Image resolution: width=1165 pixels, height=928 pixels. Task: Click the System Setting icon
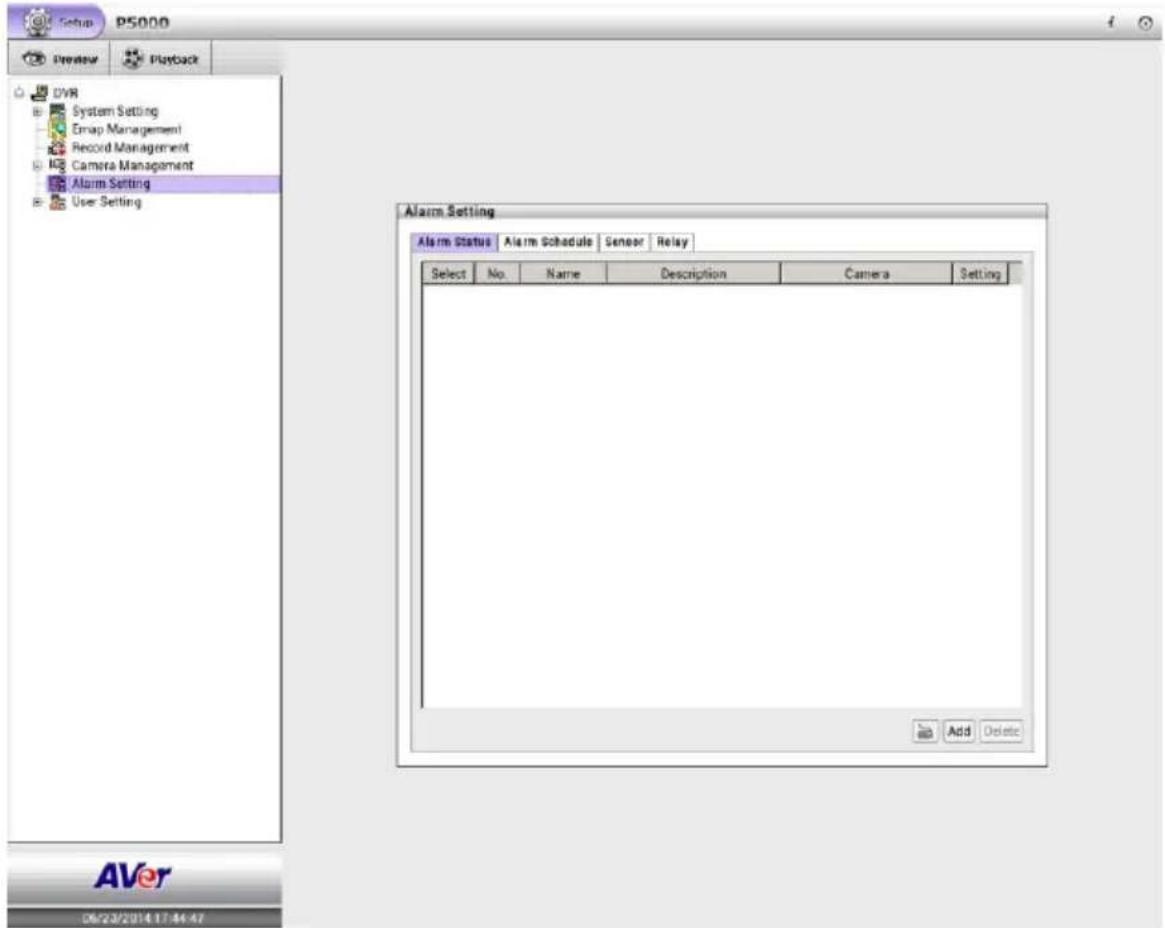(57, 111)
